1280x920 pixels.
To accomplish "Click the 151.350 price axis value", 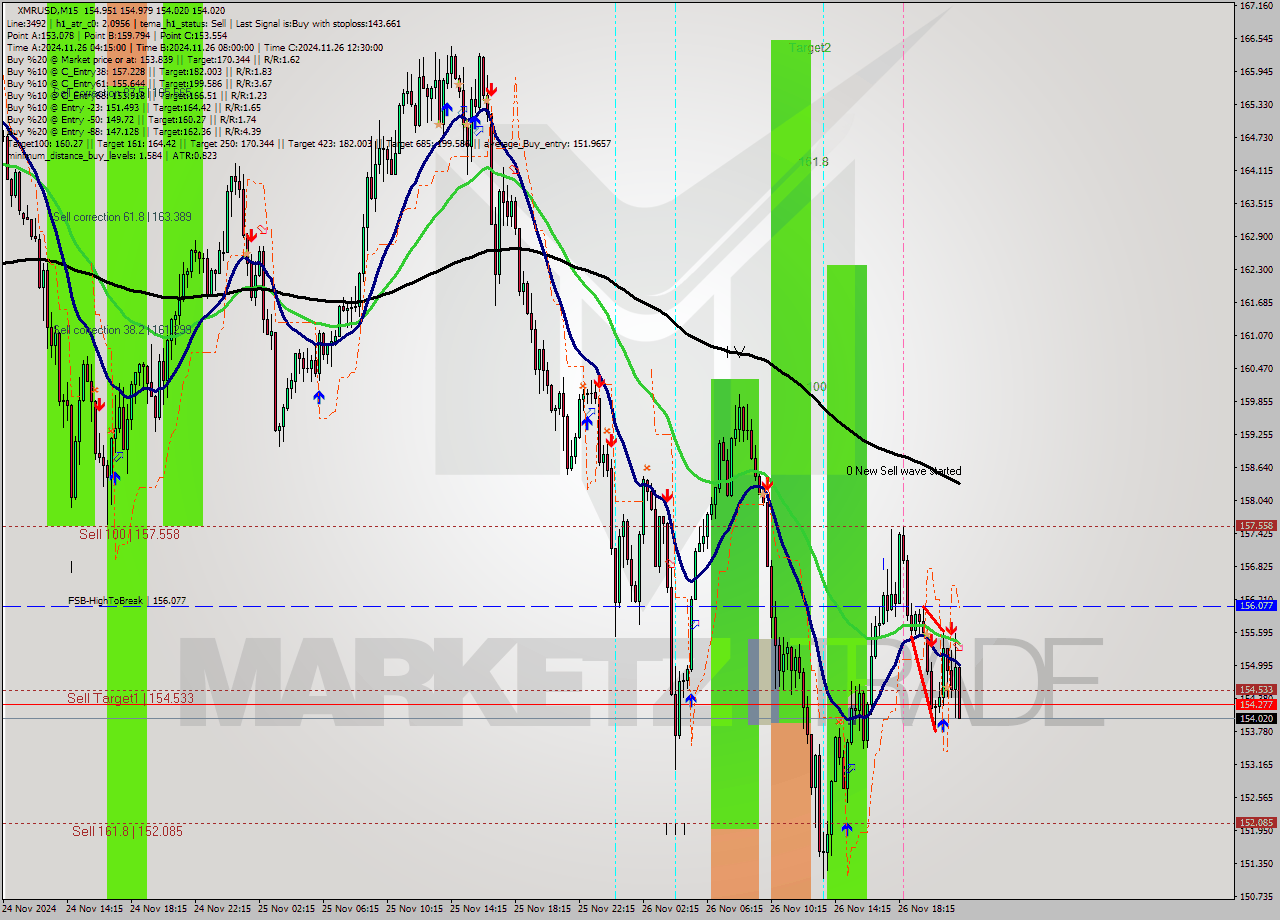I will coord(1256,864).
